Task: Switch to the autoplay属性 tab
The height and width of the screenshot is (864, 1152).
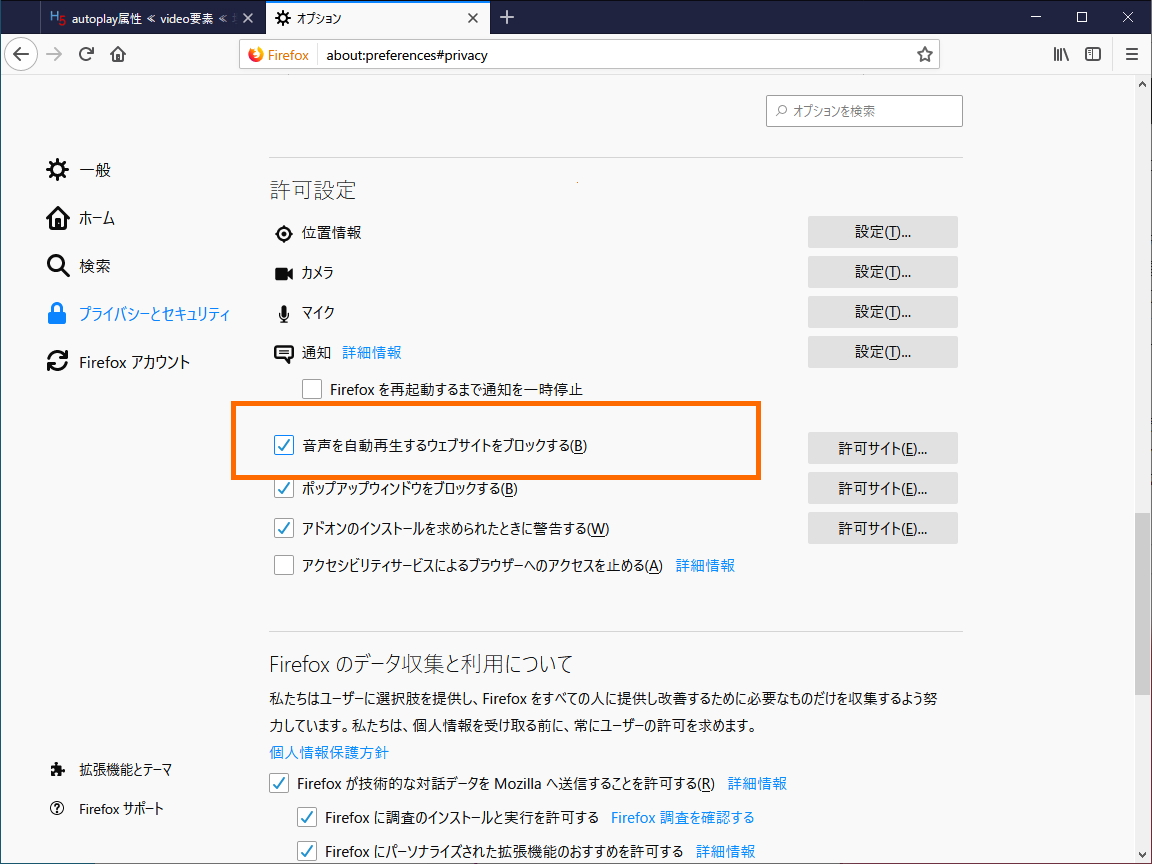Action: point(140,17)
